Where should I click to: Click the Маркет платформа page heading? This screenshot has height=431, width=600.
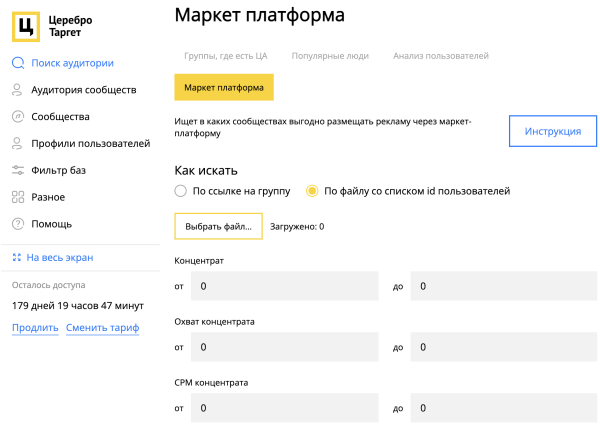coord(259,15)
